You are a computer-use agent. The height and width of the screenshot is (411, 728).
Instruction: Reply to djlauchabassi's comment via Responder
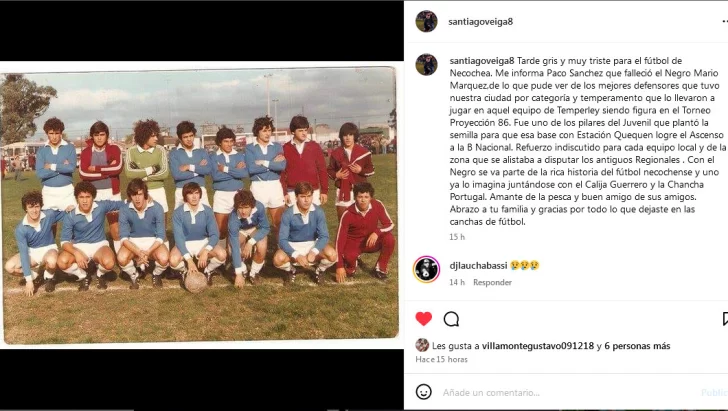(492, 282)
